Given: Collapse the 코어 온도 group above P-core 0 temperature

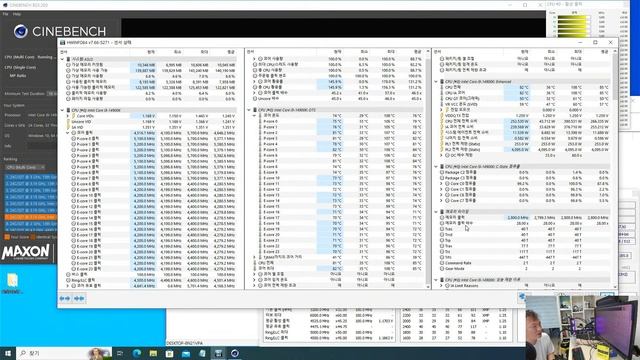Looking at the screenshot, I should [x=255, y=116].
